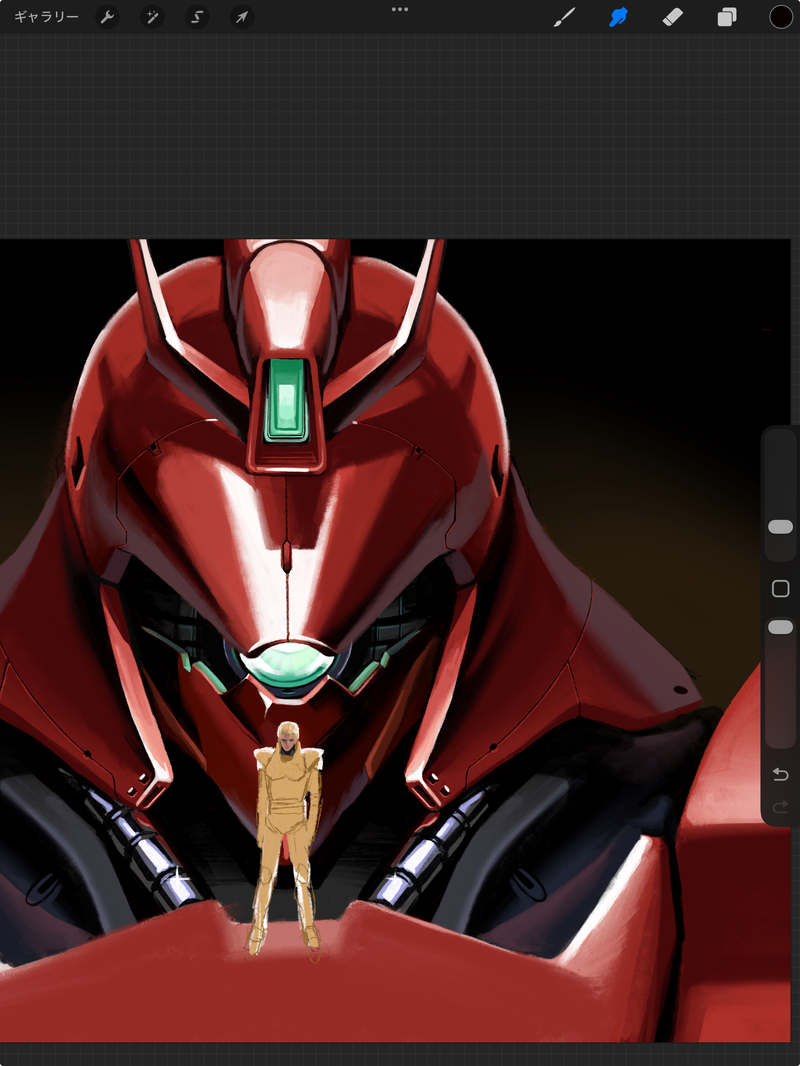800x1066 pixels.
Task: Tap the three-dot multitasking menu
Action: point(400,10)
